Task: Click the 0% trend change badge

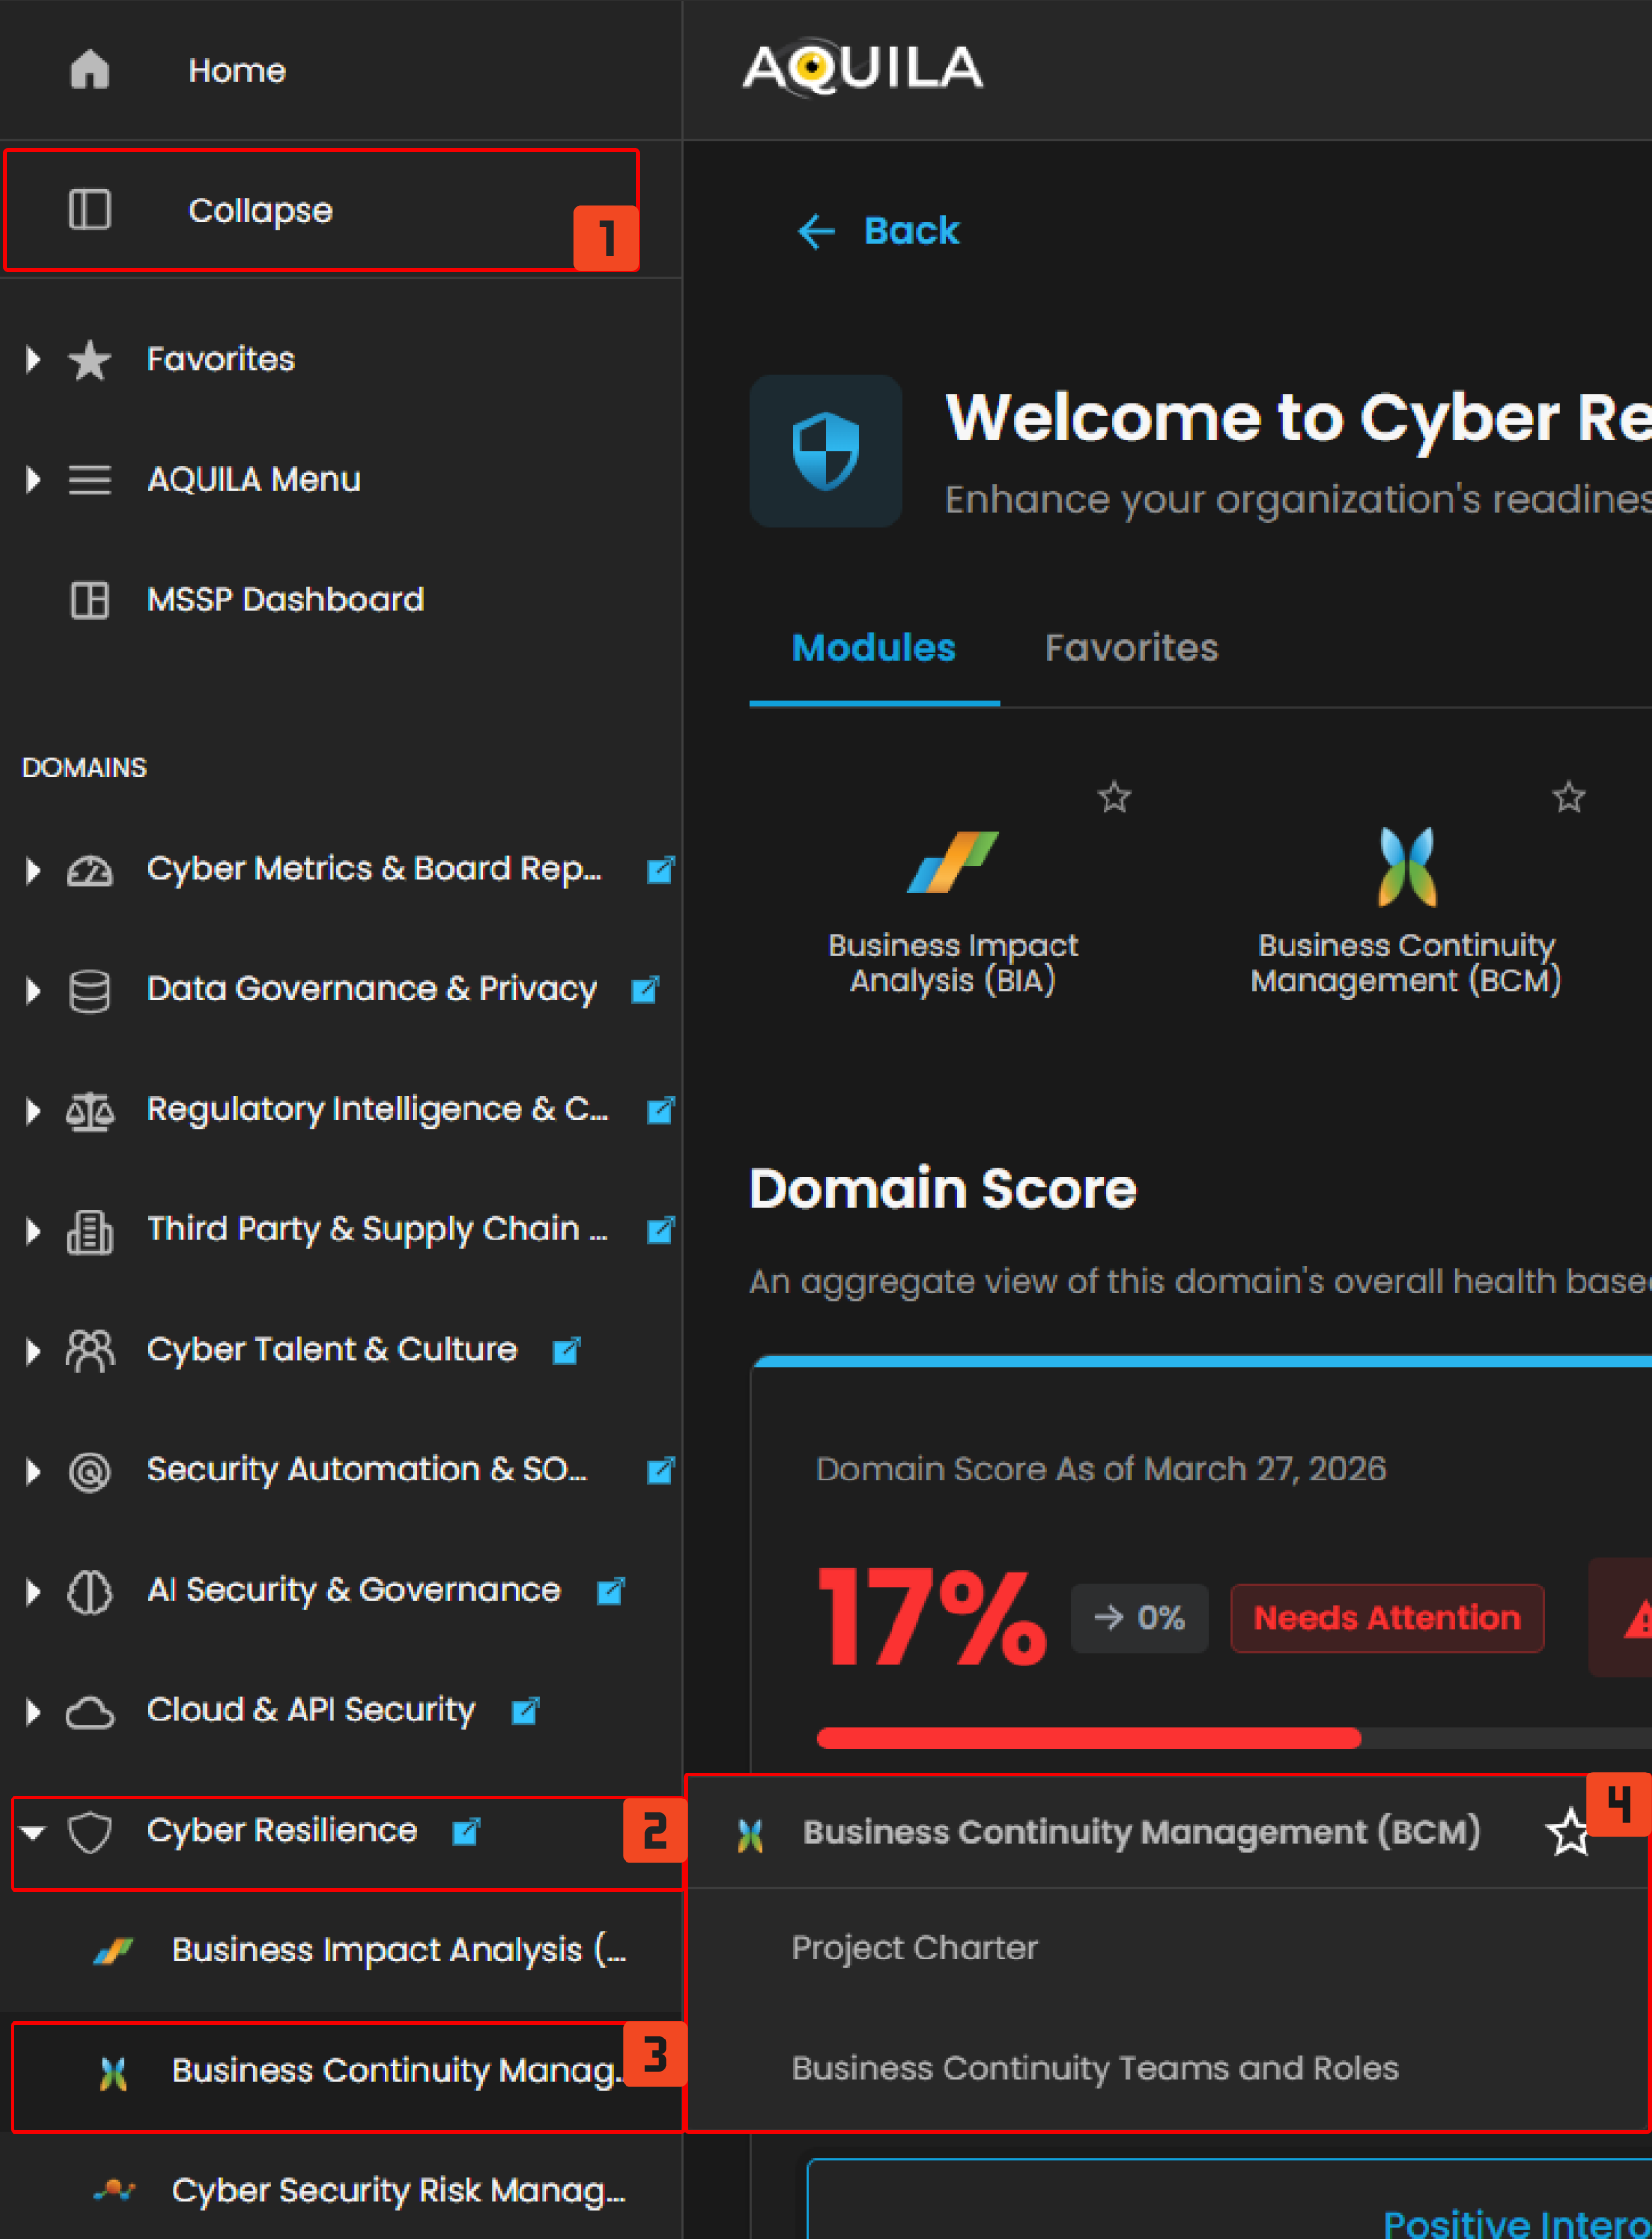Action: pyautogui.click(x=1139, y=1617)
